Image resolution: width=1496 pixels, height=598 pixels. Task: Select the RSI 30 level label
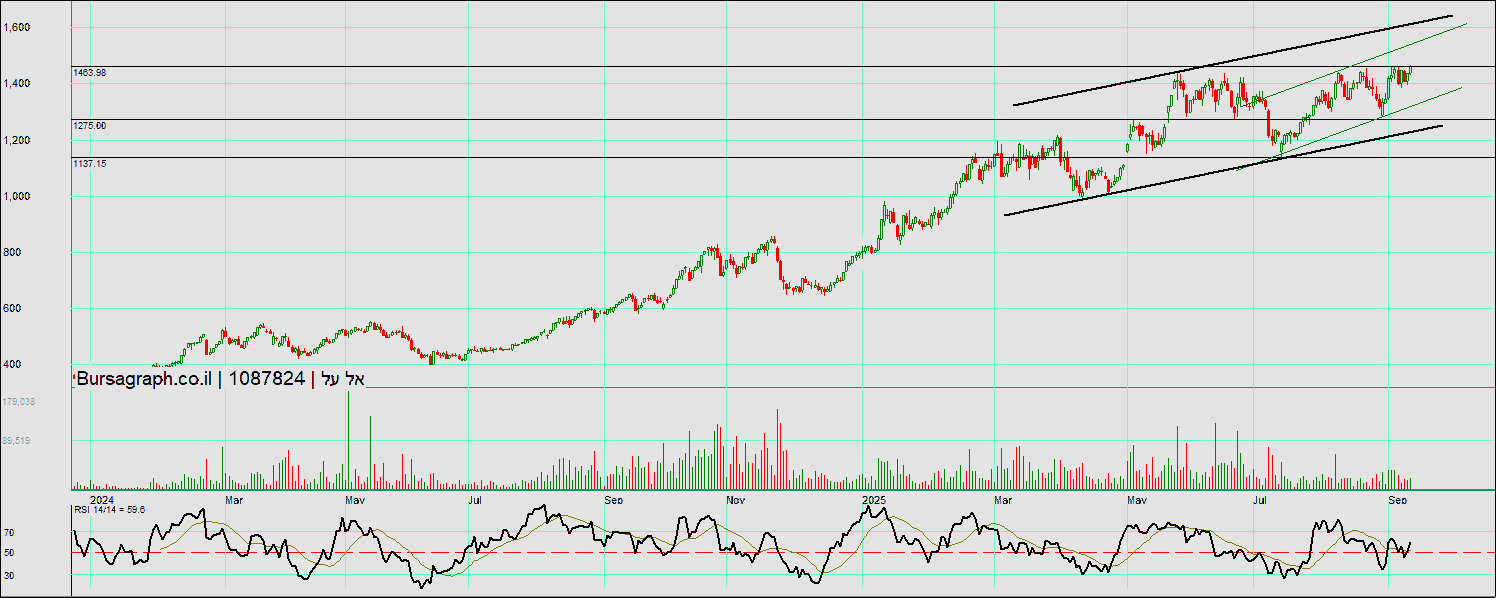tap(9, 575)
